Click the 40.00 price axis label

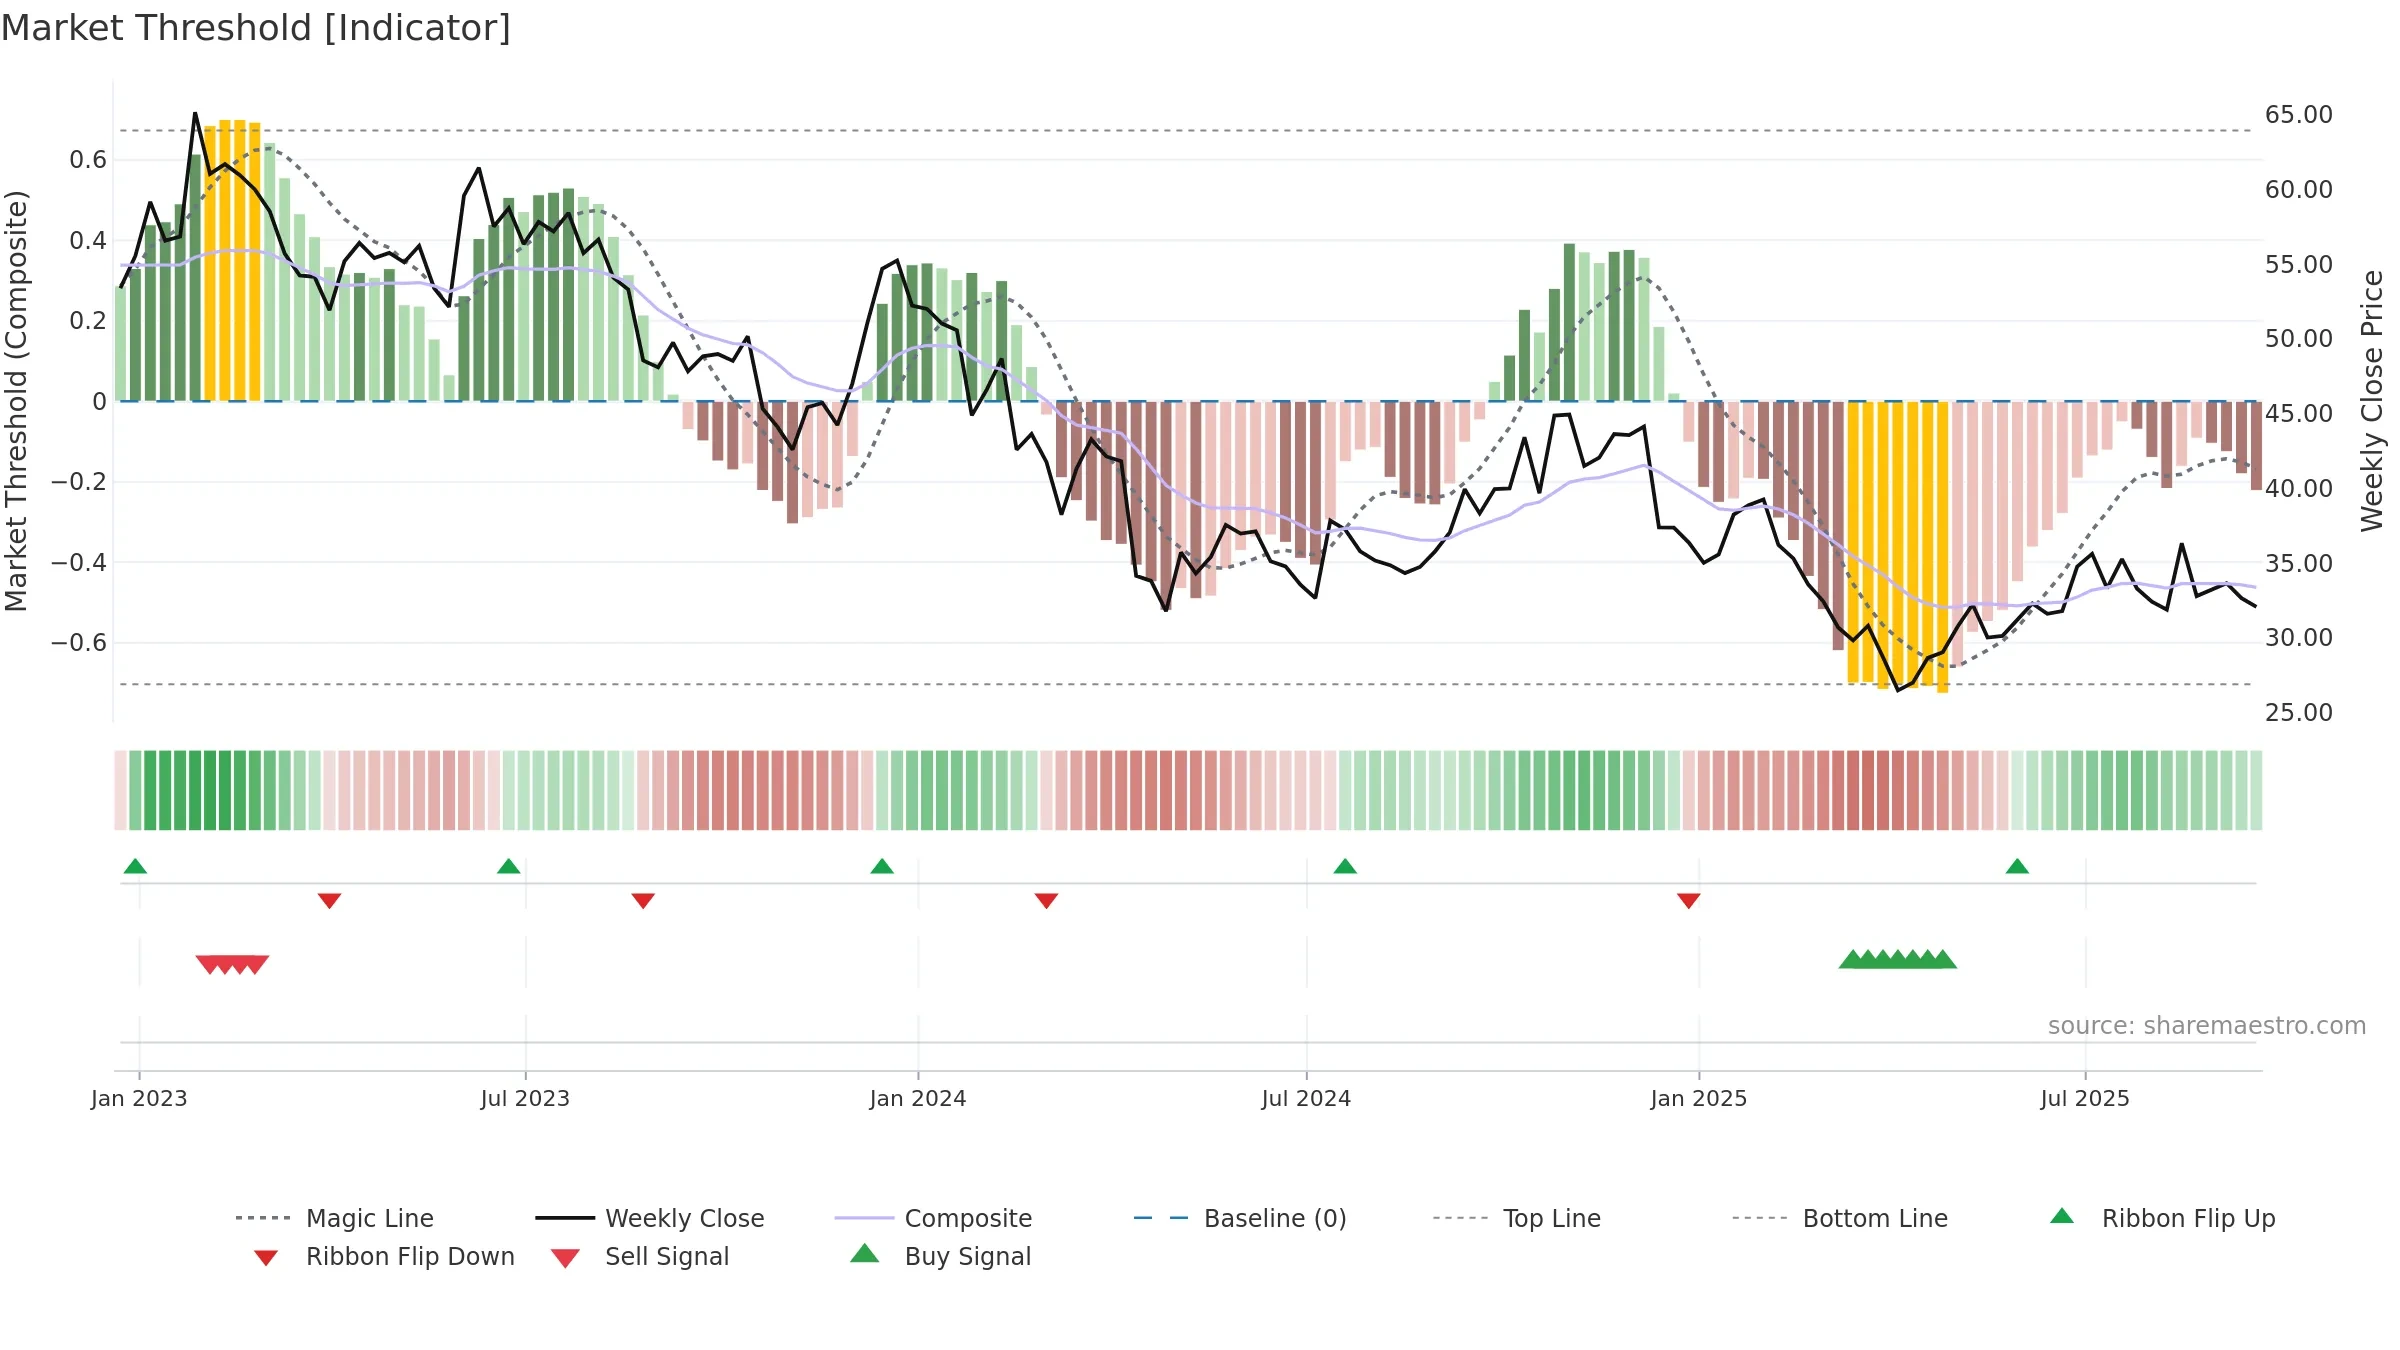point(2298,488)
